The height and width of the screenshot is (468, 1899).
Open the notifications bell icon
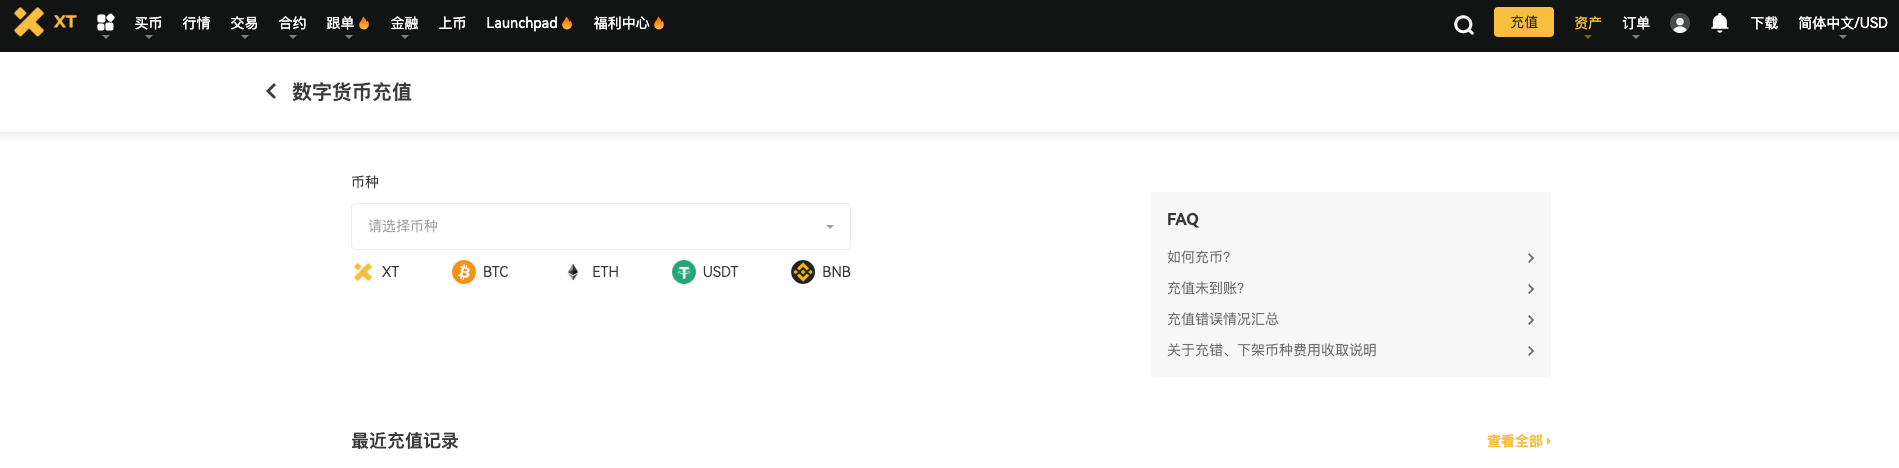(x=1720, y=22)
